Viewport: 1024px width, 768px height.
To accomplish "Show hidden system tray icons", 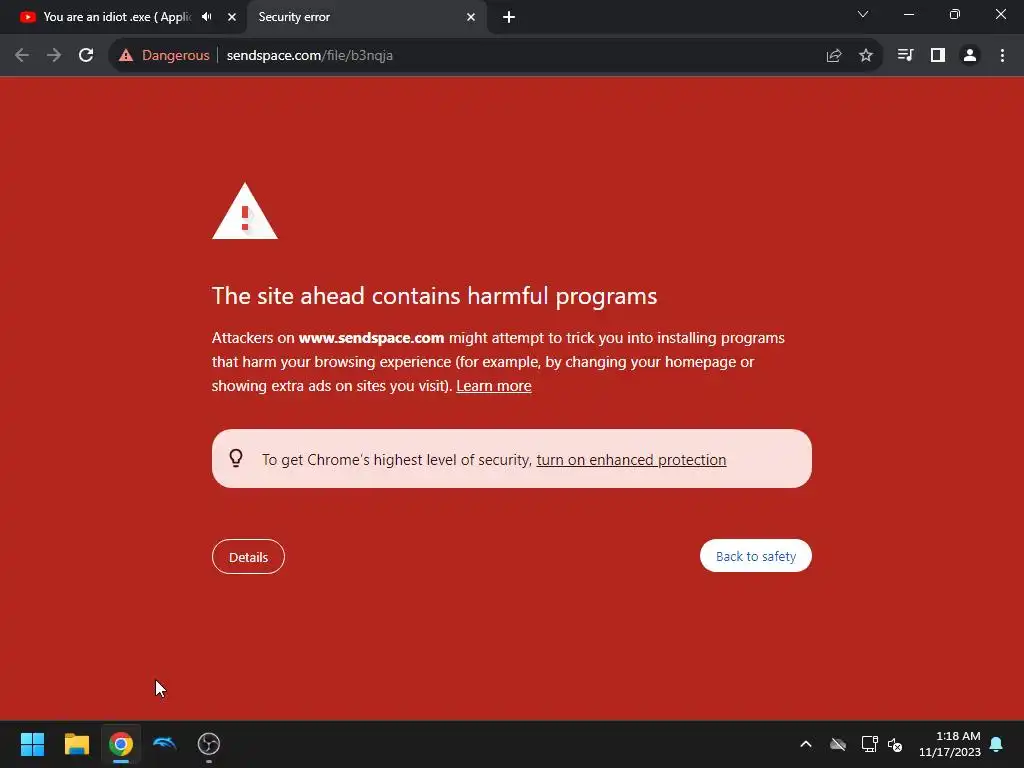I will 806,744.
